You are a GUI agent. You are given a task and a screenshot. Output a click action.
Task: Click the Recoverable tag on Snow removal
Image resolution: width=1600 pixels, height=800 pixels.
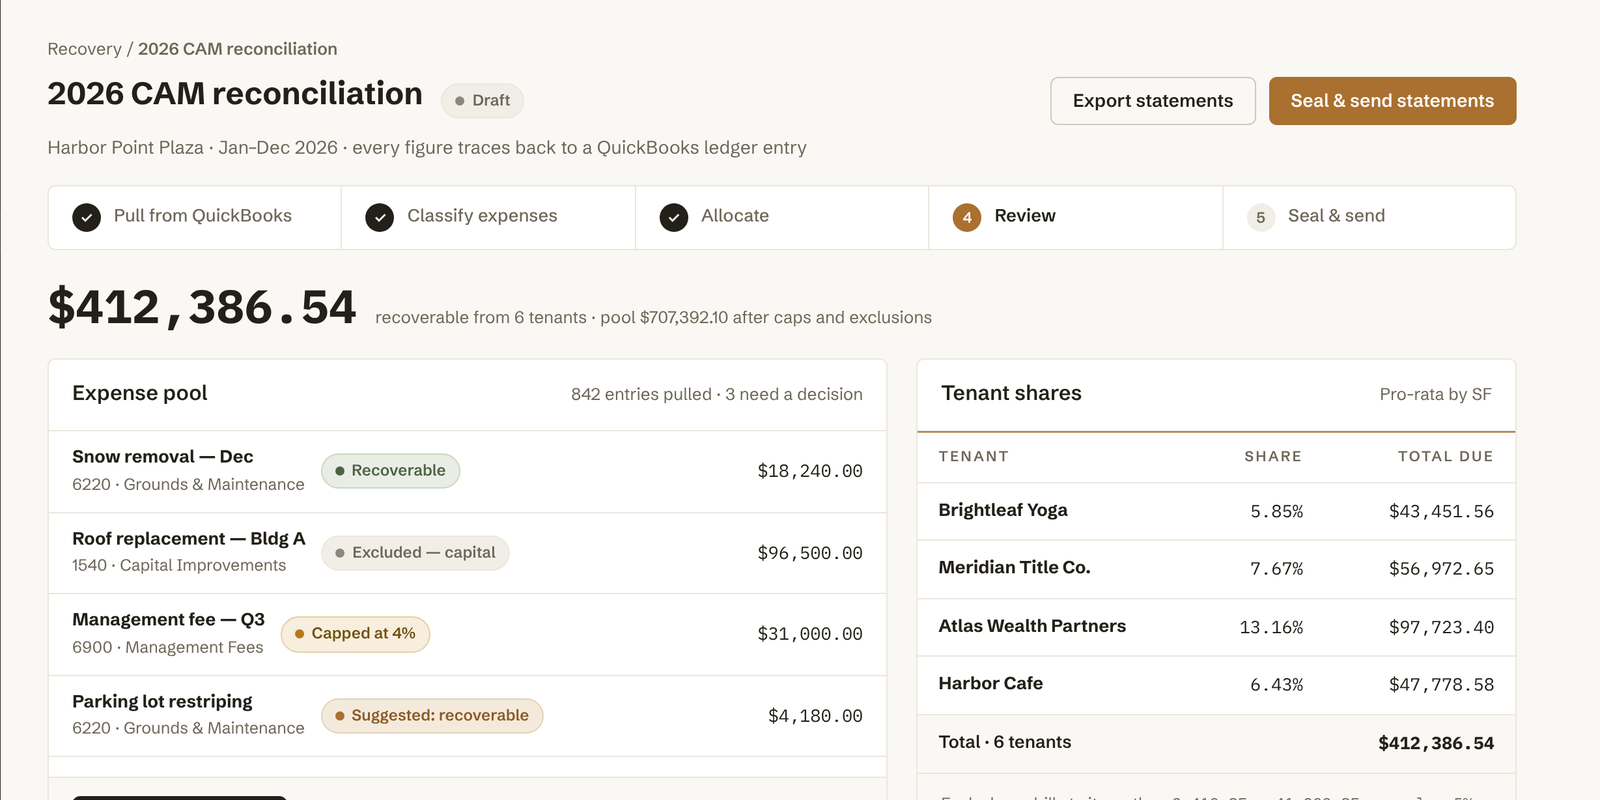click(390, 471)
